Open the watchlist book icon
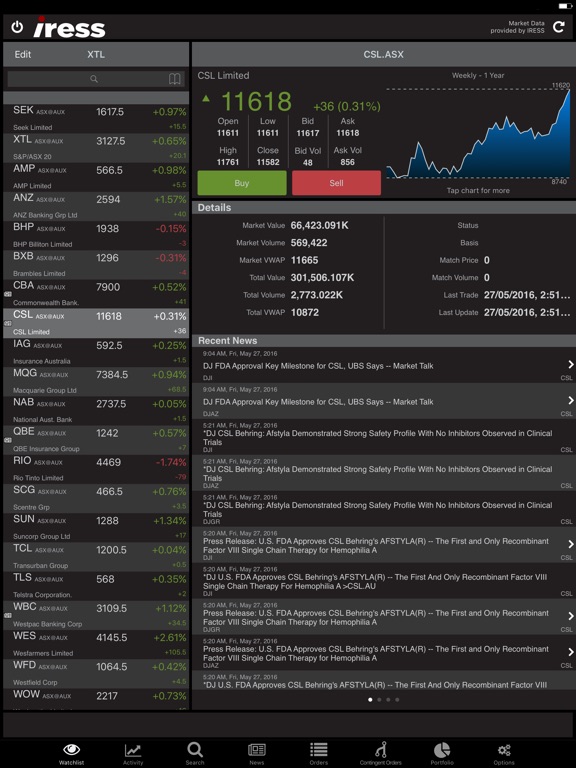This screenshot has width=576, height=768. (x=175, y=79)
